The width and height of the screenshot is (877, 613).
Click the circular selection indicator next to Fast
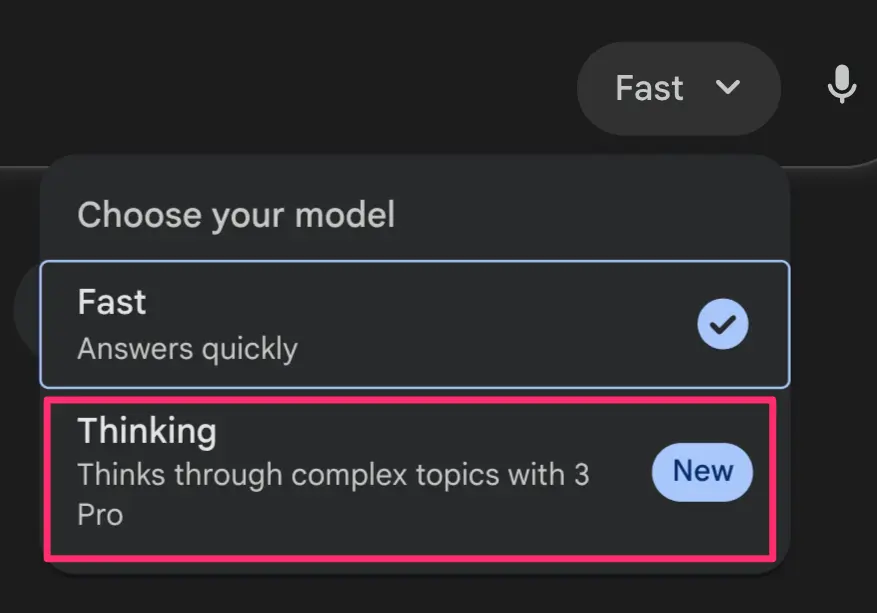point(722,323)
